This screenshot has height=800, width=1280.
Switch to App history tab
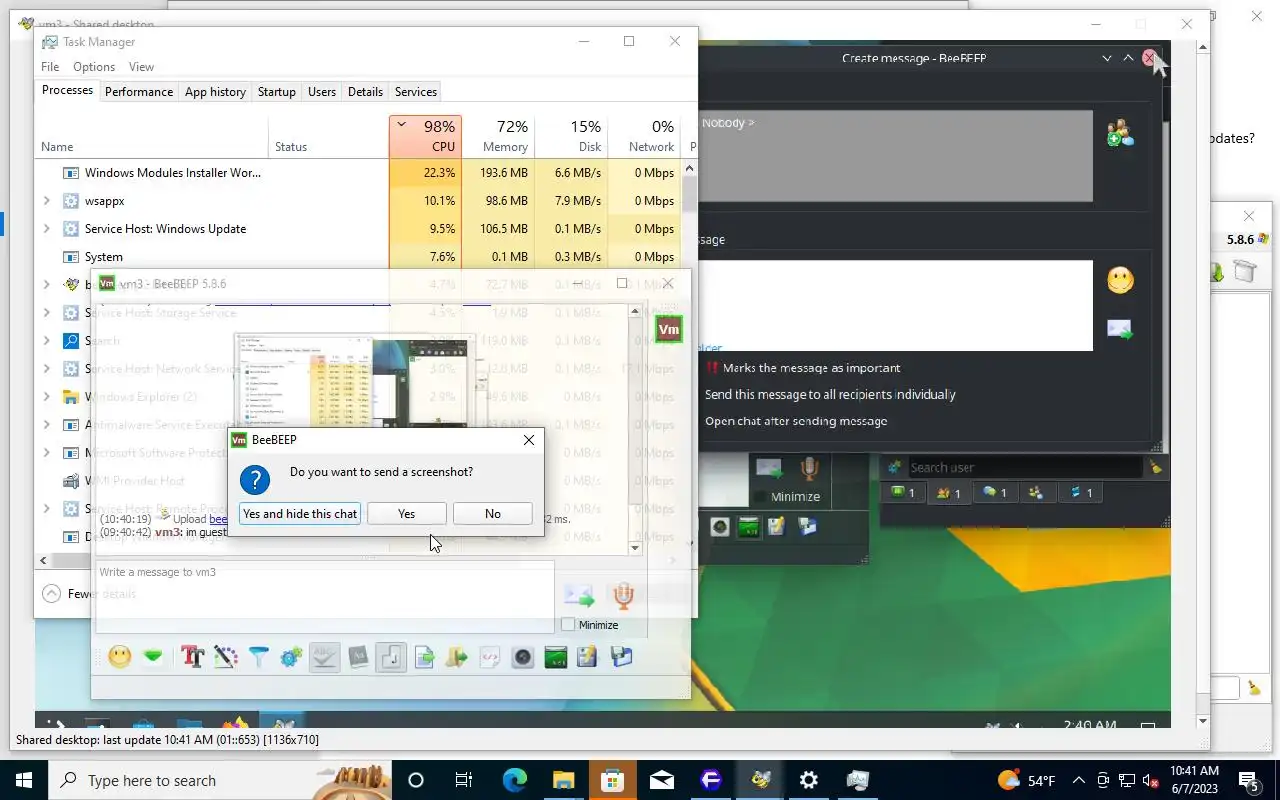[x=215, y=91]
